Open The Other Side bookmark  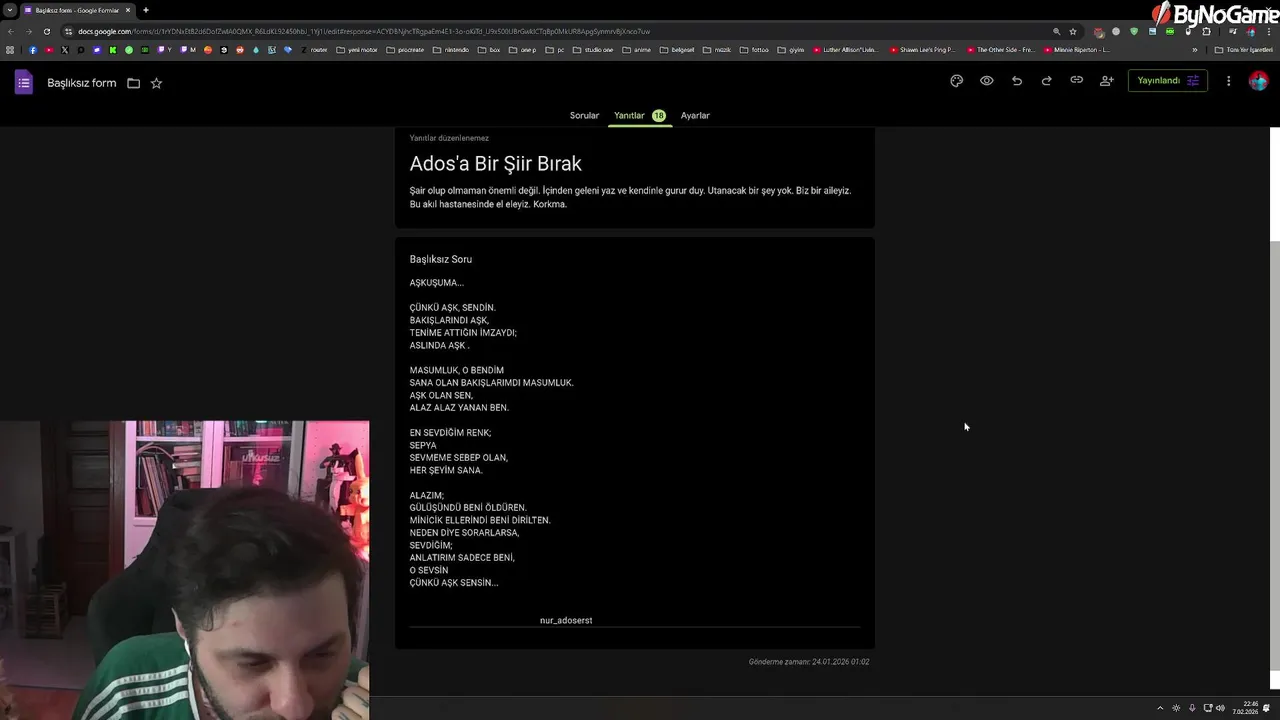(x=1000, y=49)
